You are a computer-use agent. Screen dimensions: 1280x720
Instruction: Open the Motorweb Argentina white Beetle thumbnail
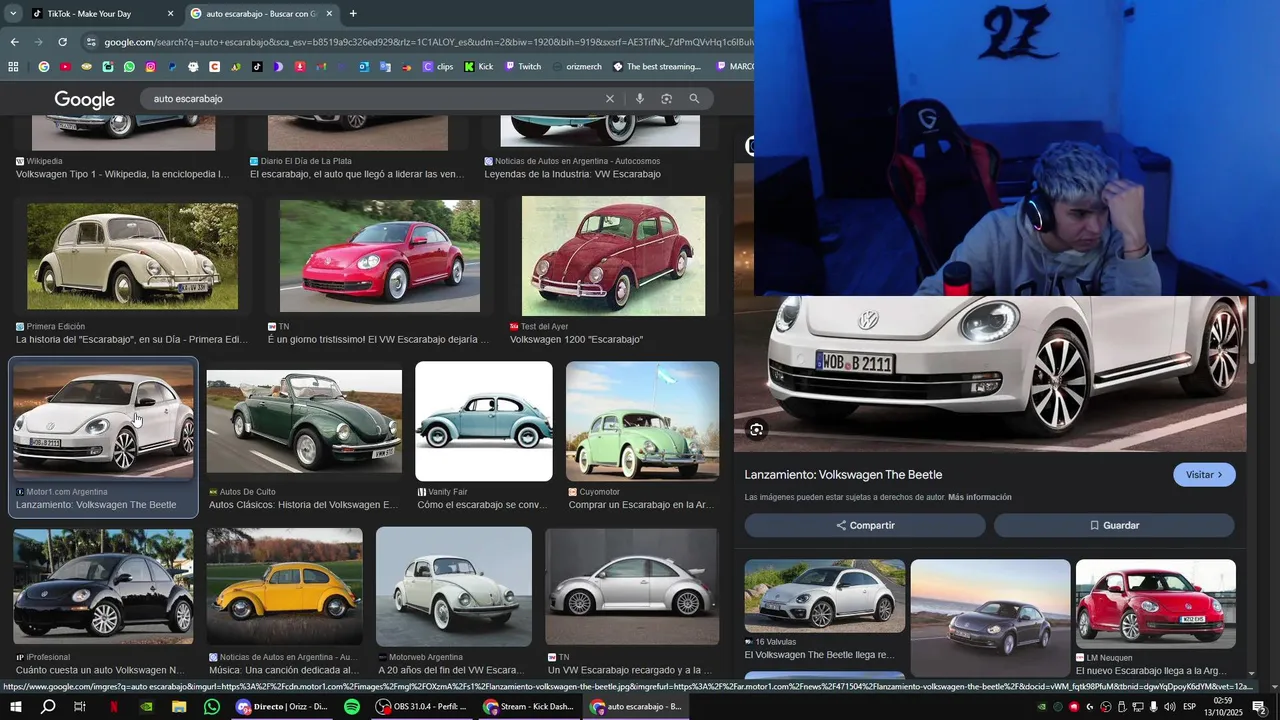click(x=454, y=586)
